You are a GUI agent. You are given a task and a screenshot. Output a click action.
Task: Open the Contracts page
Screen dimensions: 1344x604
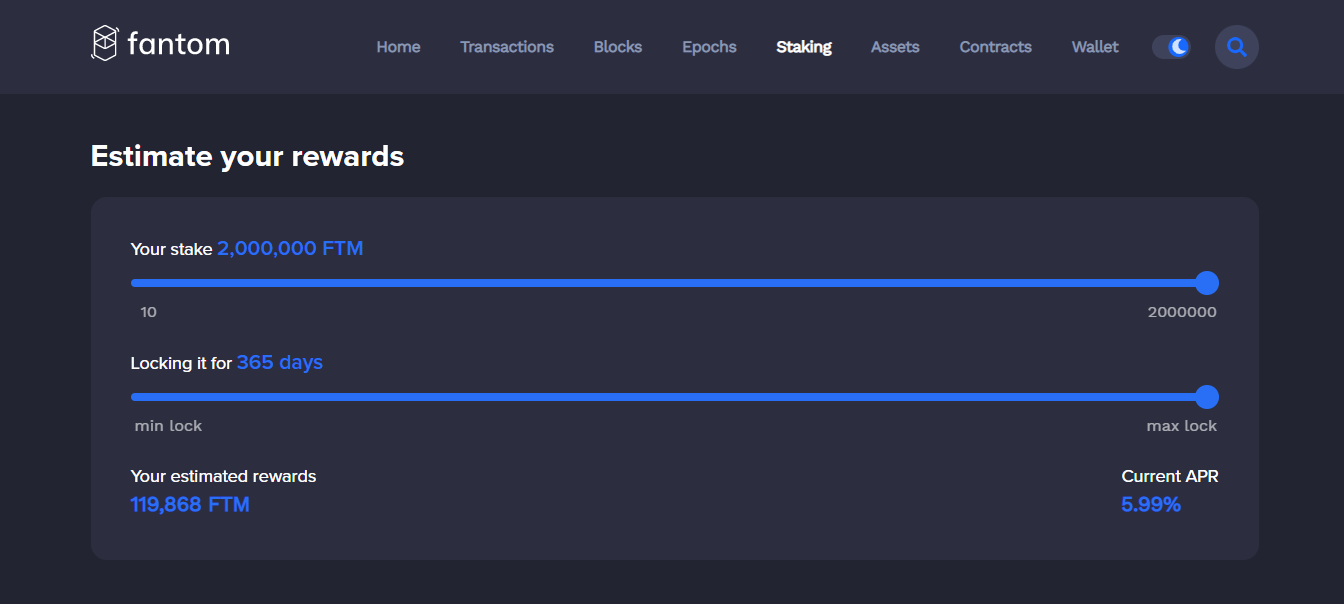point(995,46)
